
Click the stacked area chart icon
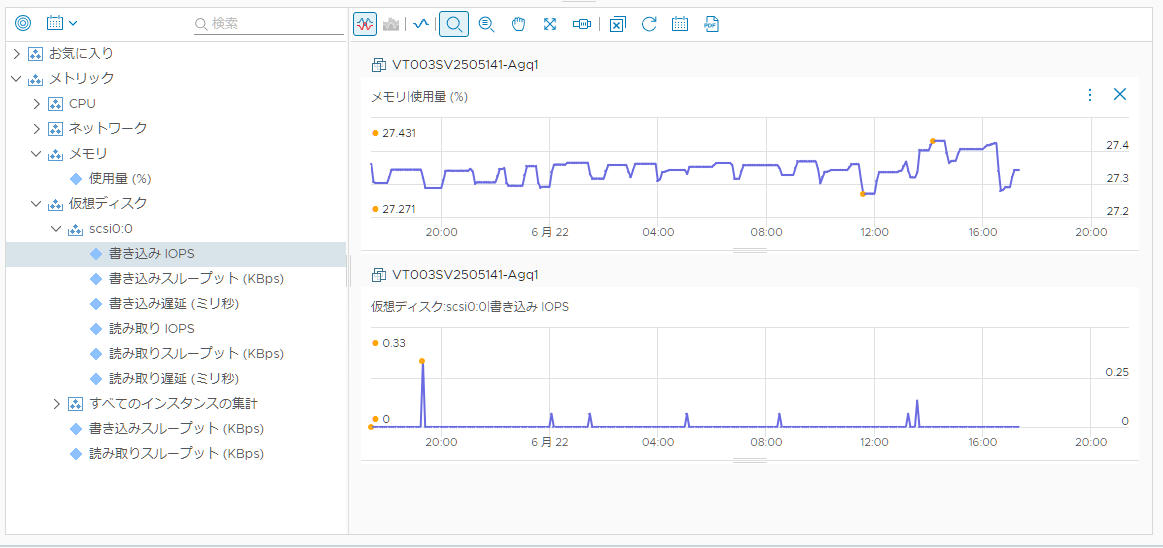tap(391, 24)
